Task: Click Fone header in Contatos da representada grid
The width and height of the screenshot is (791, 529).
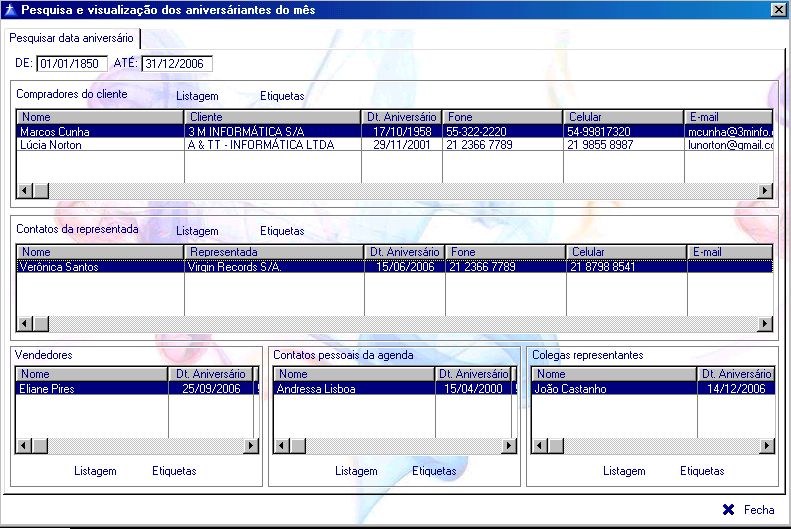Action: 505,252
